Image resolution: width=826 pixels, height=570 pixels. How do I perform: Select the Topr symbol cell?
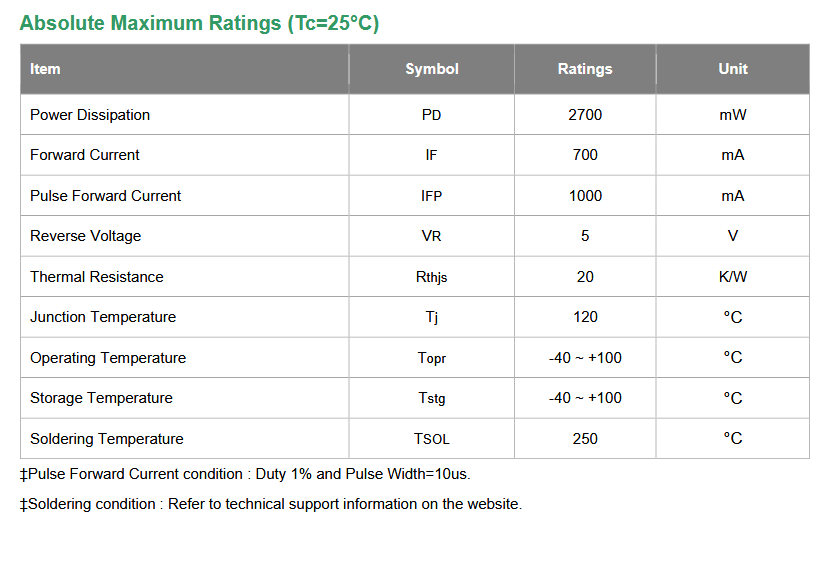coord(431,358)
